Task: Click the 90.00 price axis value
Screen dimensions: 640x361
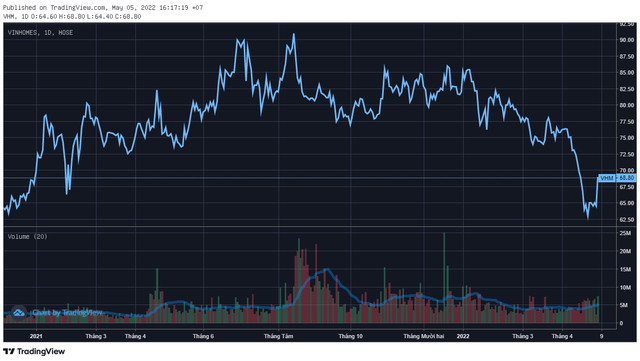Action: click(x=627, y=40)
